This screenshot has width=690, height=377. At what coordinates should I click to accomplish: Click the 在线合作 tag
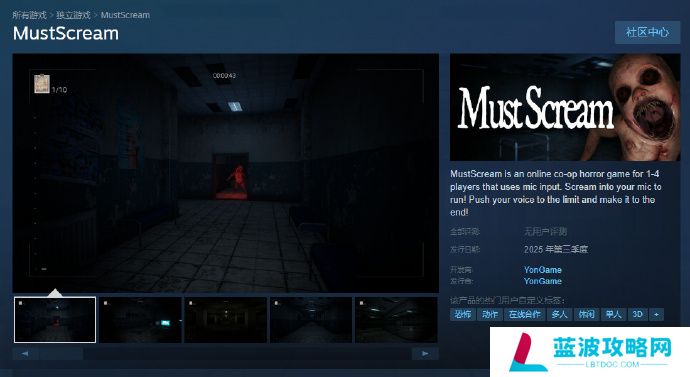[x=525, y=314]
